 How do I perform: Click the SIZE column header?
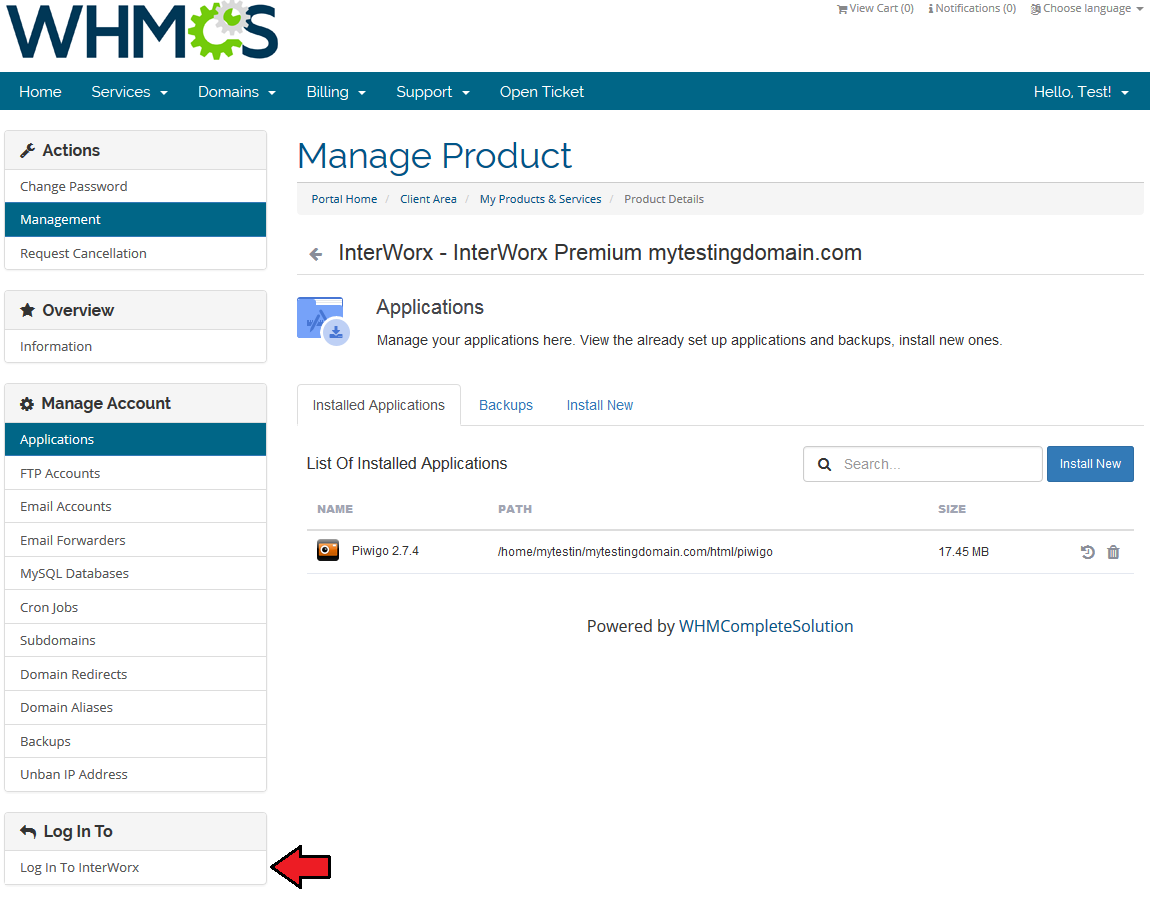pyautogui.click(x=952, y=509)
